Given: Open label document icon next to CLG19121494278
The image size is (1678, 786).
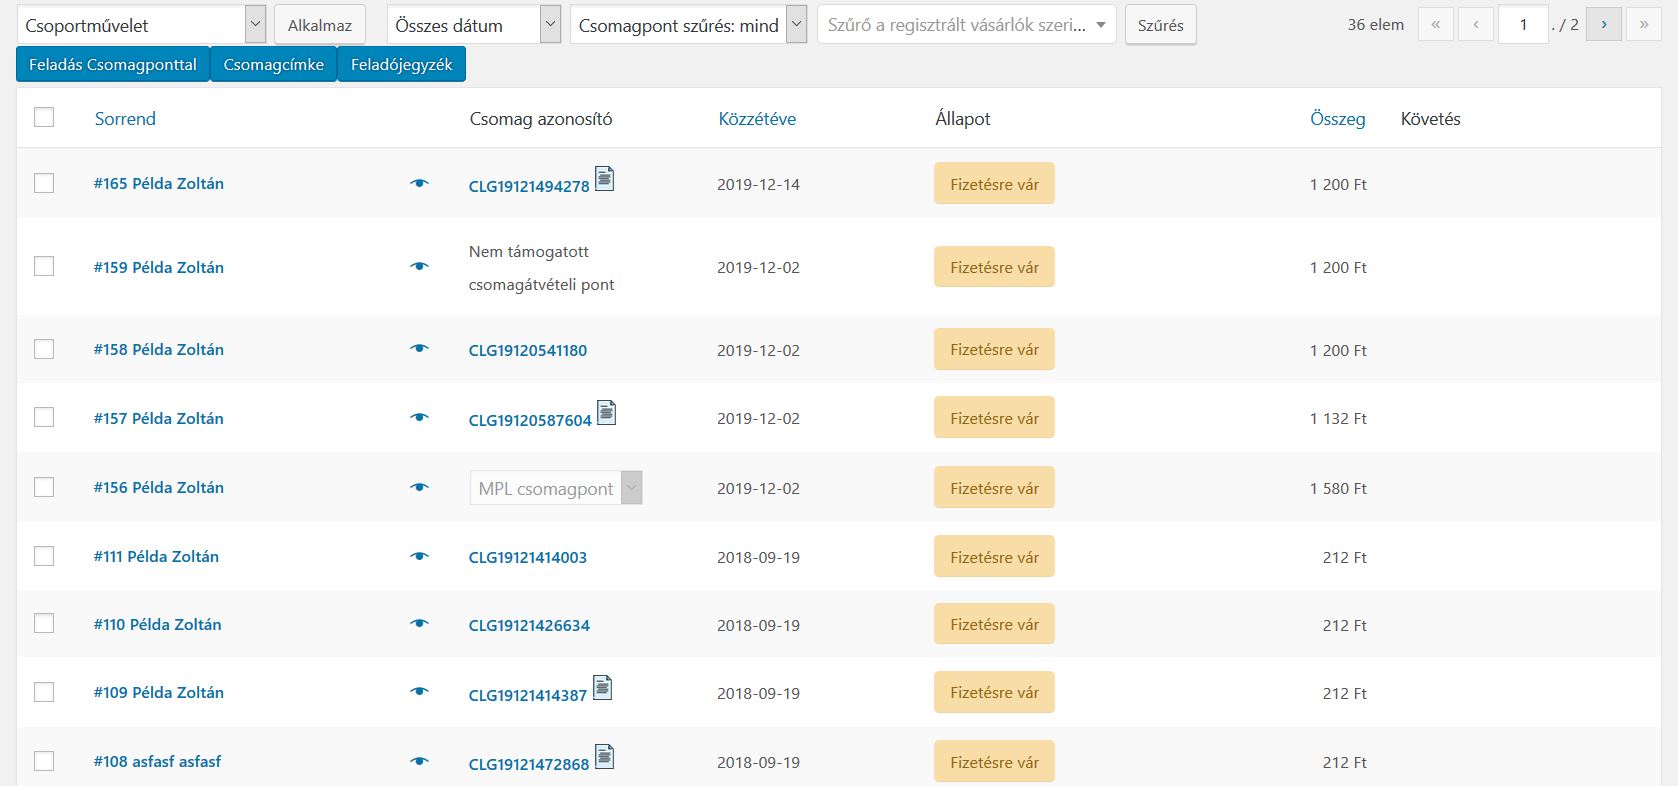Looking at the screenshot, I should click(604, 178).
